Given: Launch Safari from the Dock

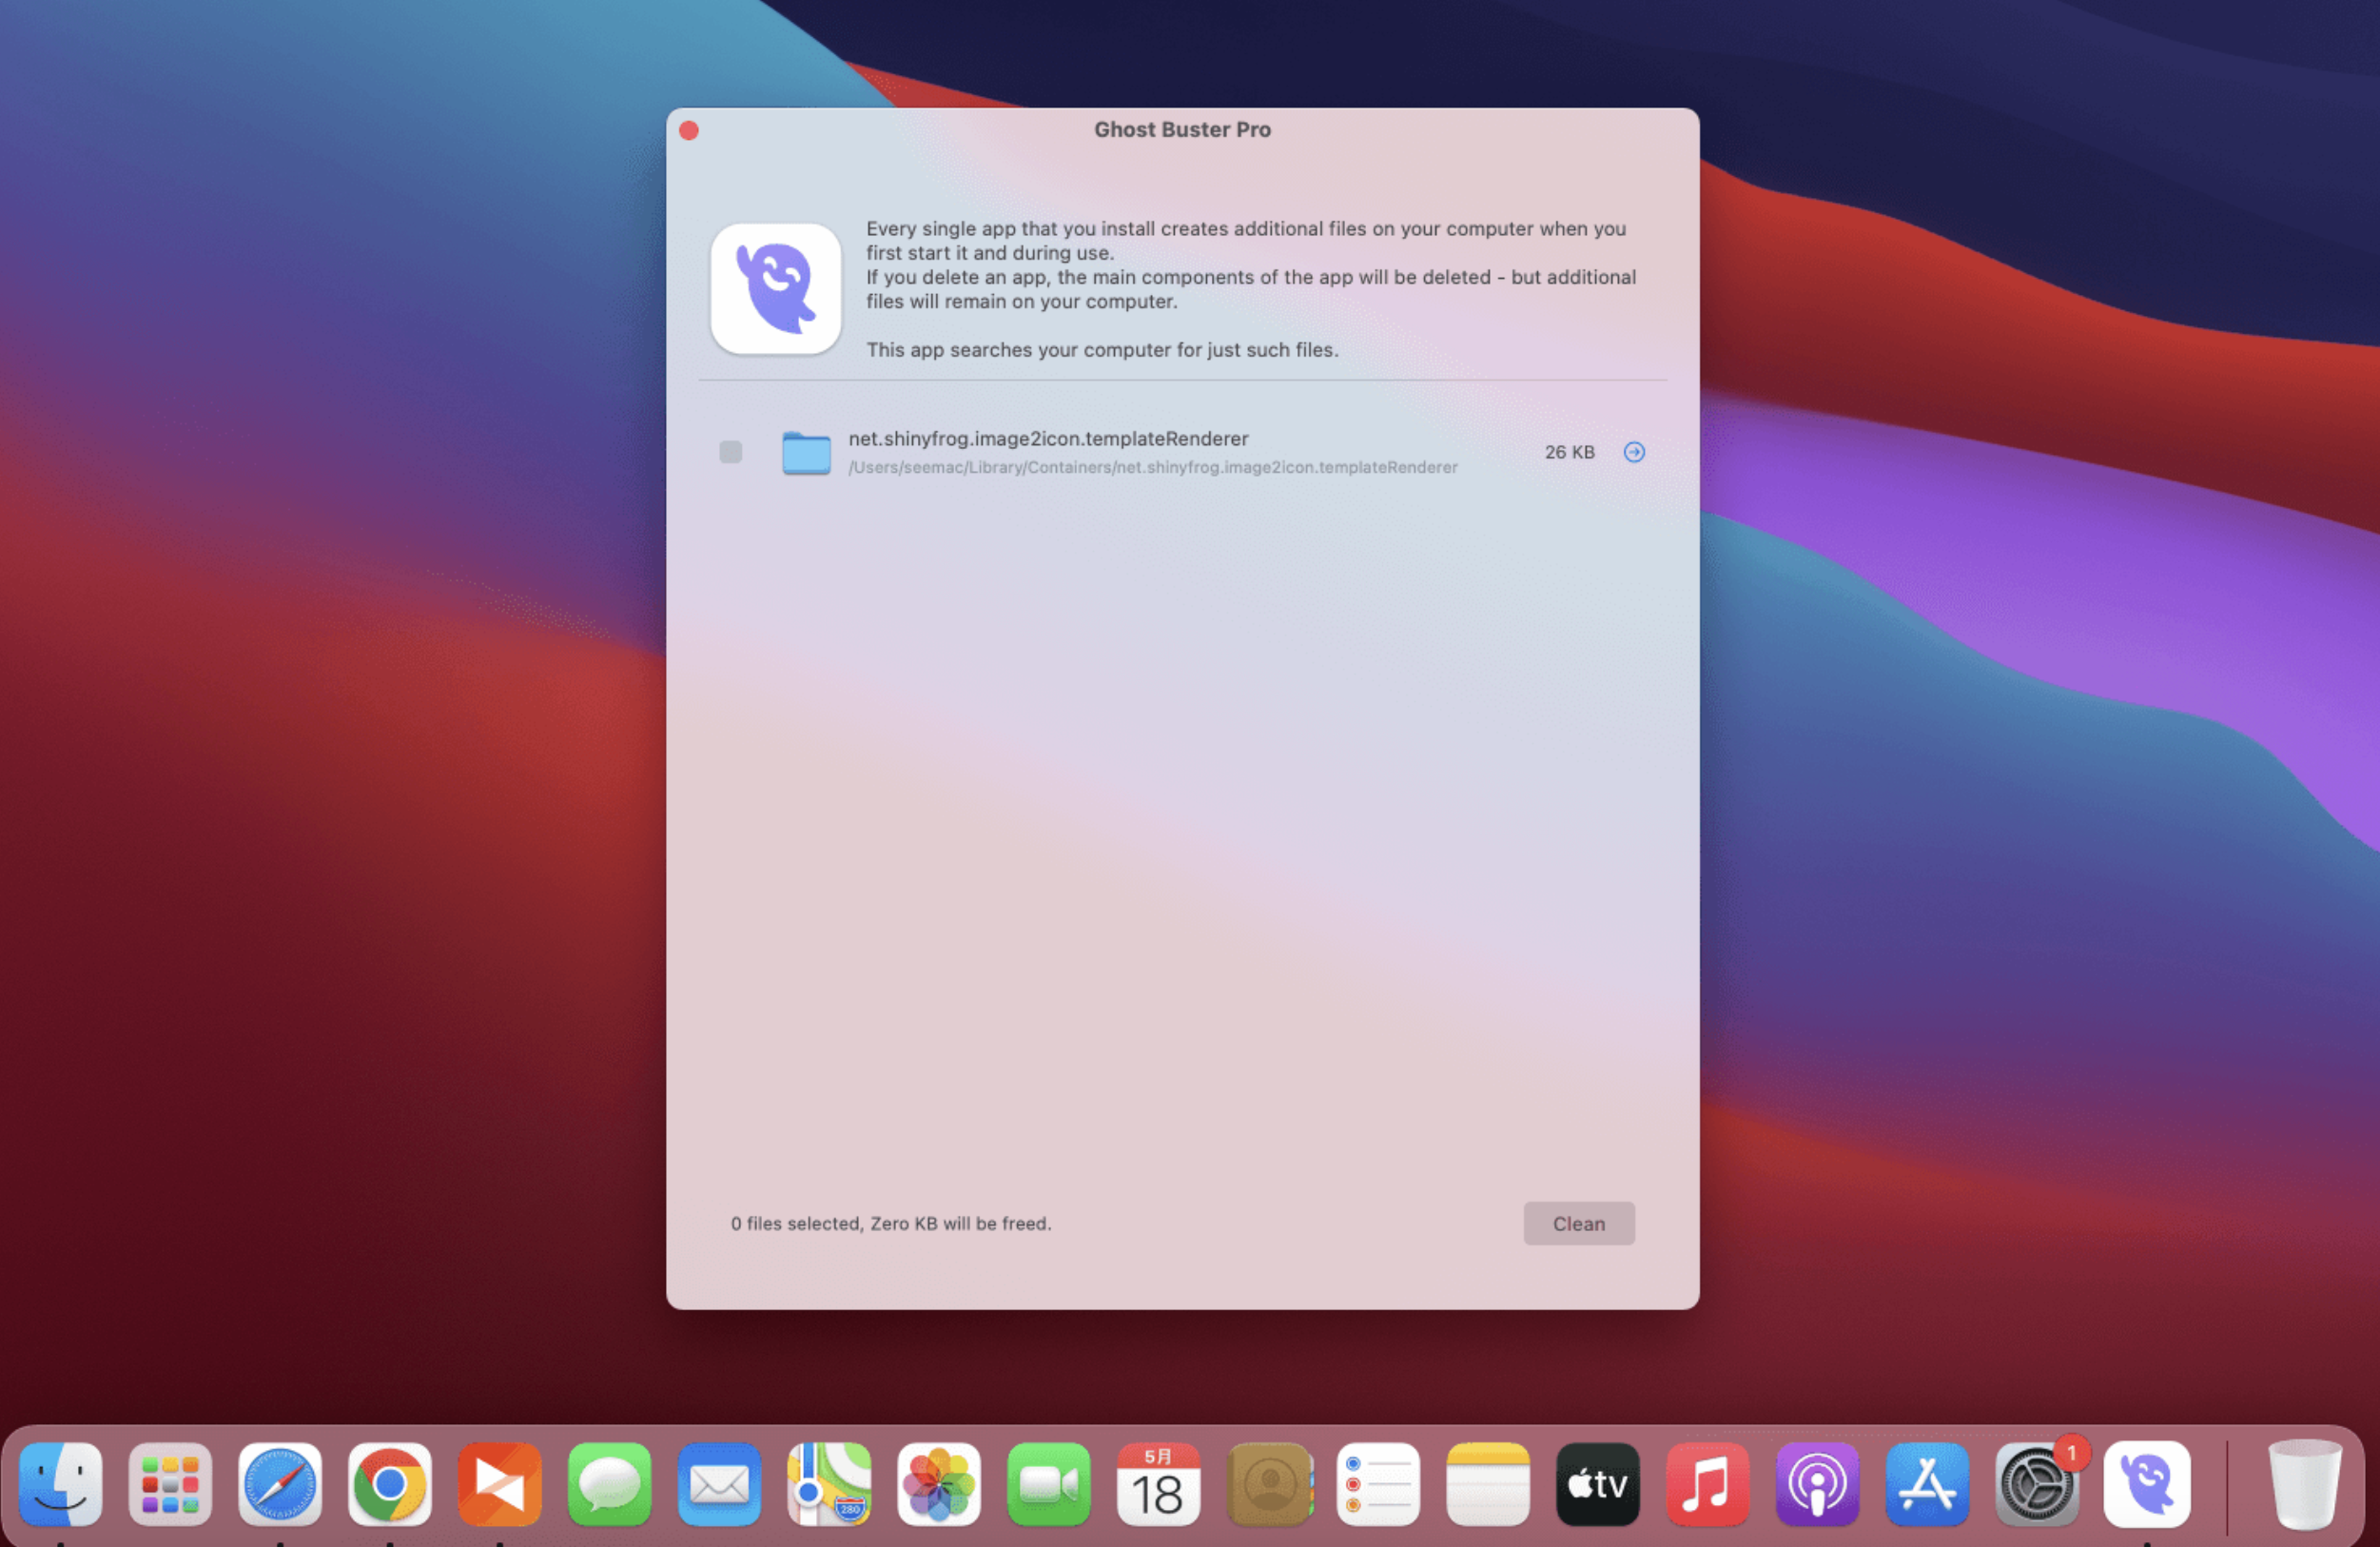Looking at the screenshot, I should tap(281, 1485).
